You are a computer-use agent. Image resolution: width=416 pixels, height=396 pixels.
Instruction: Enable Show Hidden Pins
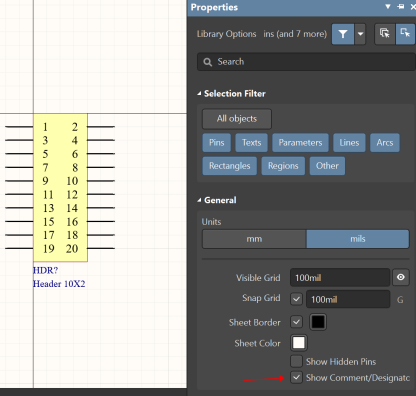(296, 361)
